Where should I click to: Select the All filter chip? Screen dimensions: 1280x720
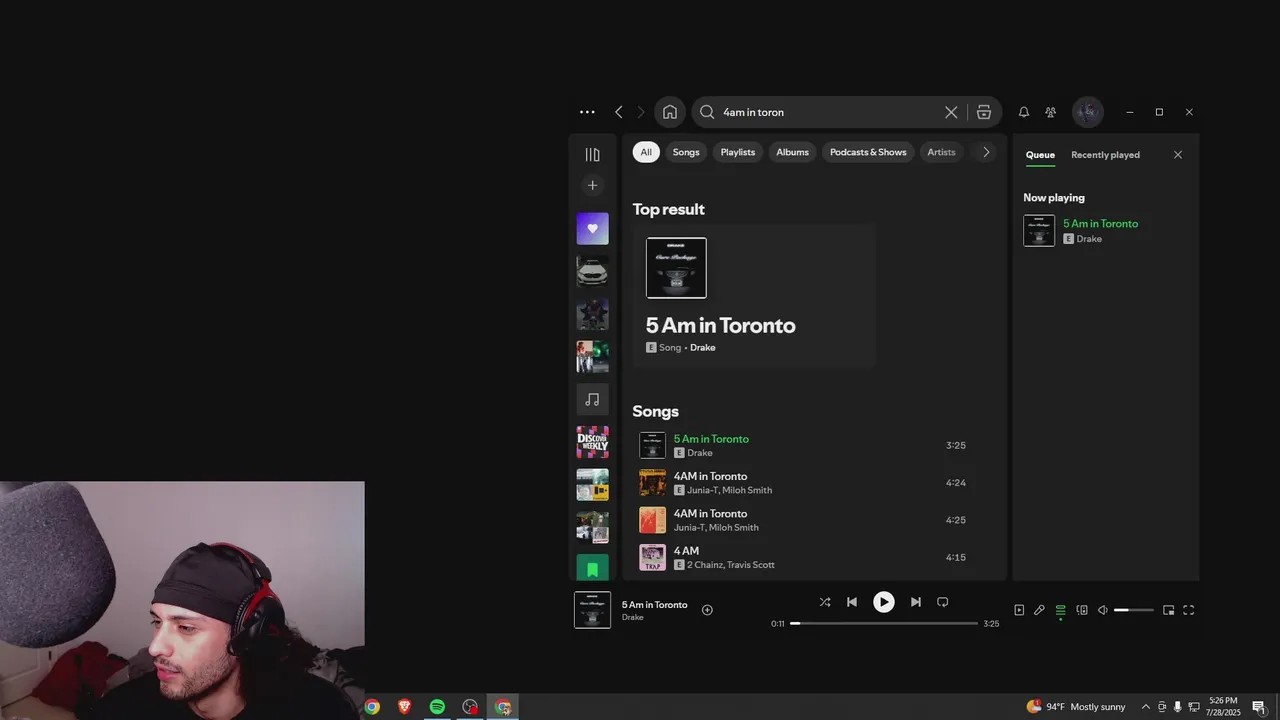pyautogui.click(x=646, y=152)
